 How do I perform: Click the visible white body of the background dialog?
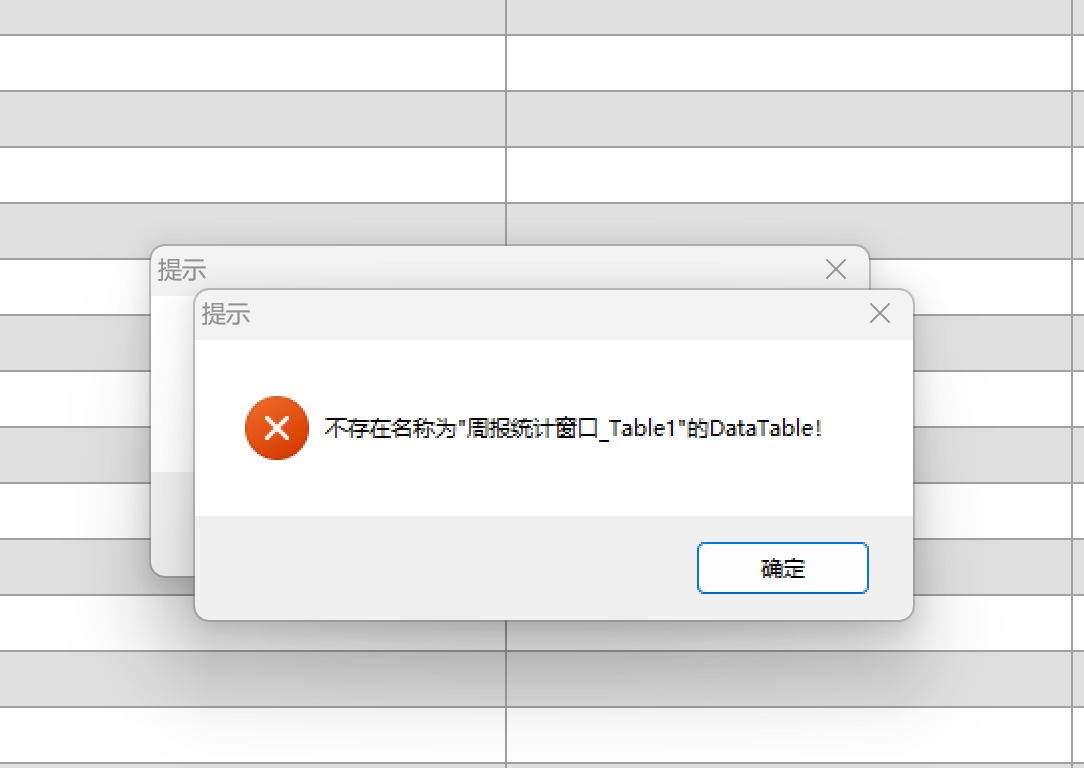pyautogui.click(x=173, y=384)
